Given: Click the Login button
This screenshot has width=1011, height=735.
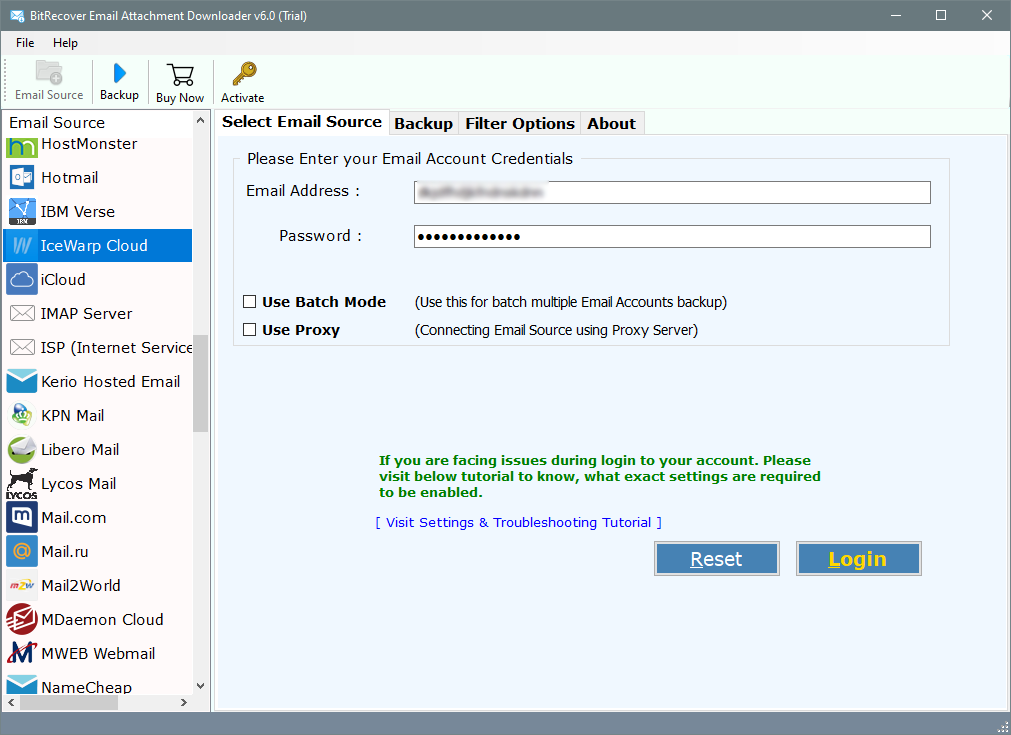Looking at the screenshot, I should click(858, 558).
